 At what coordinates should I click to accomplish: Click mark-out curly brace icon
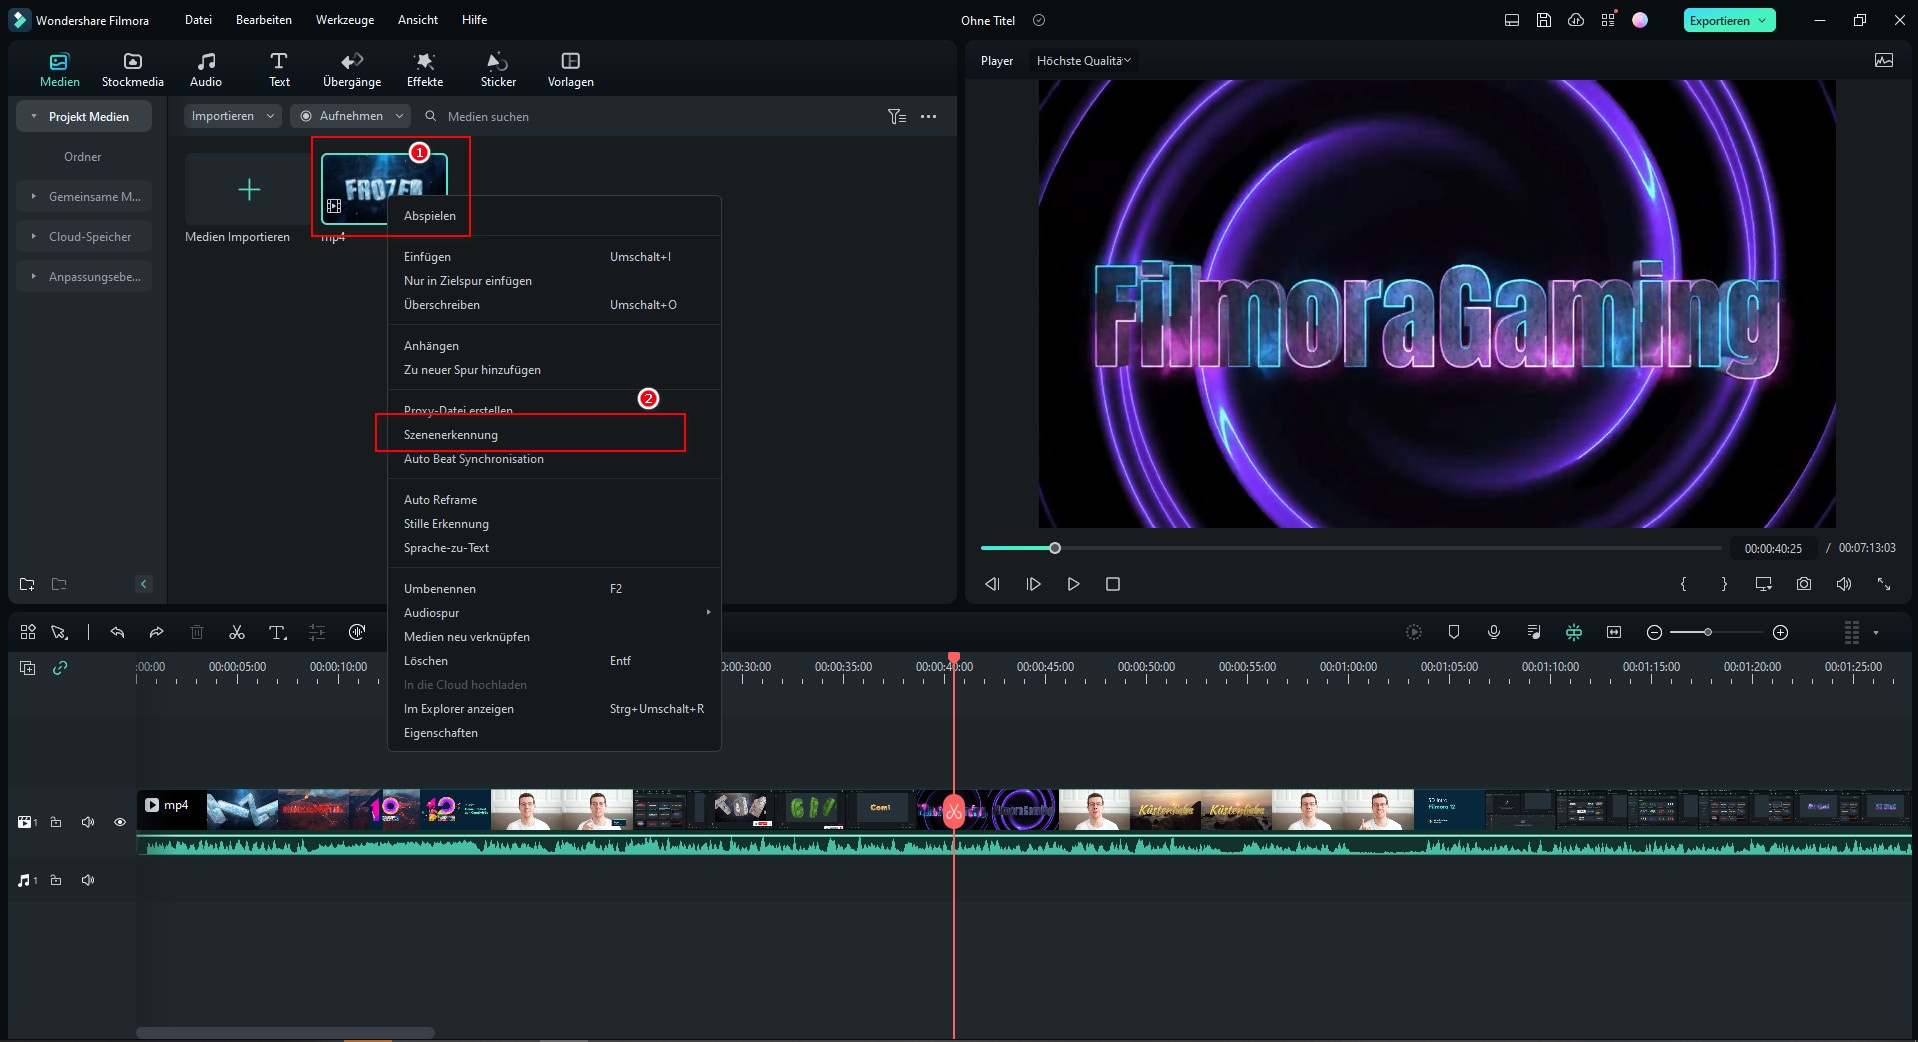(1724, 584)
